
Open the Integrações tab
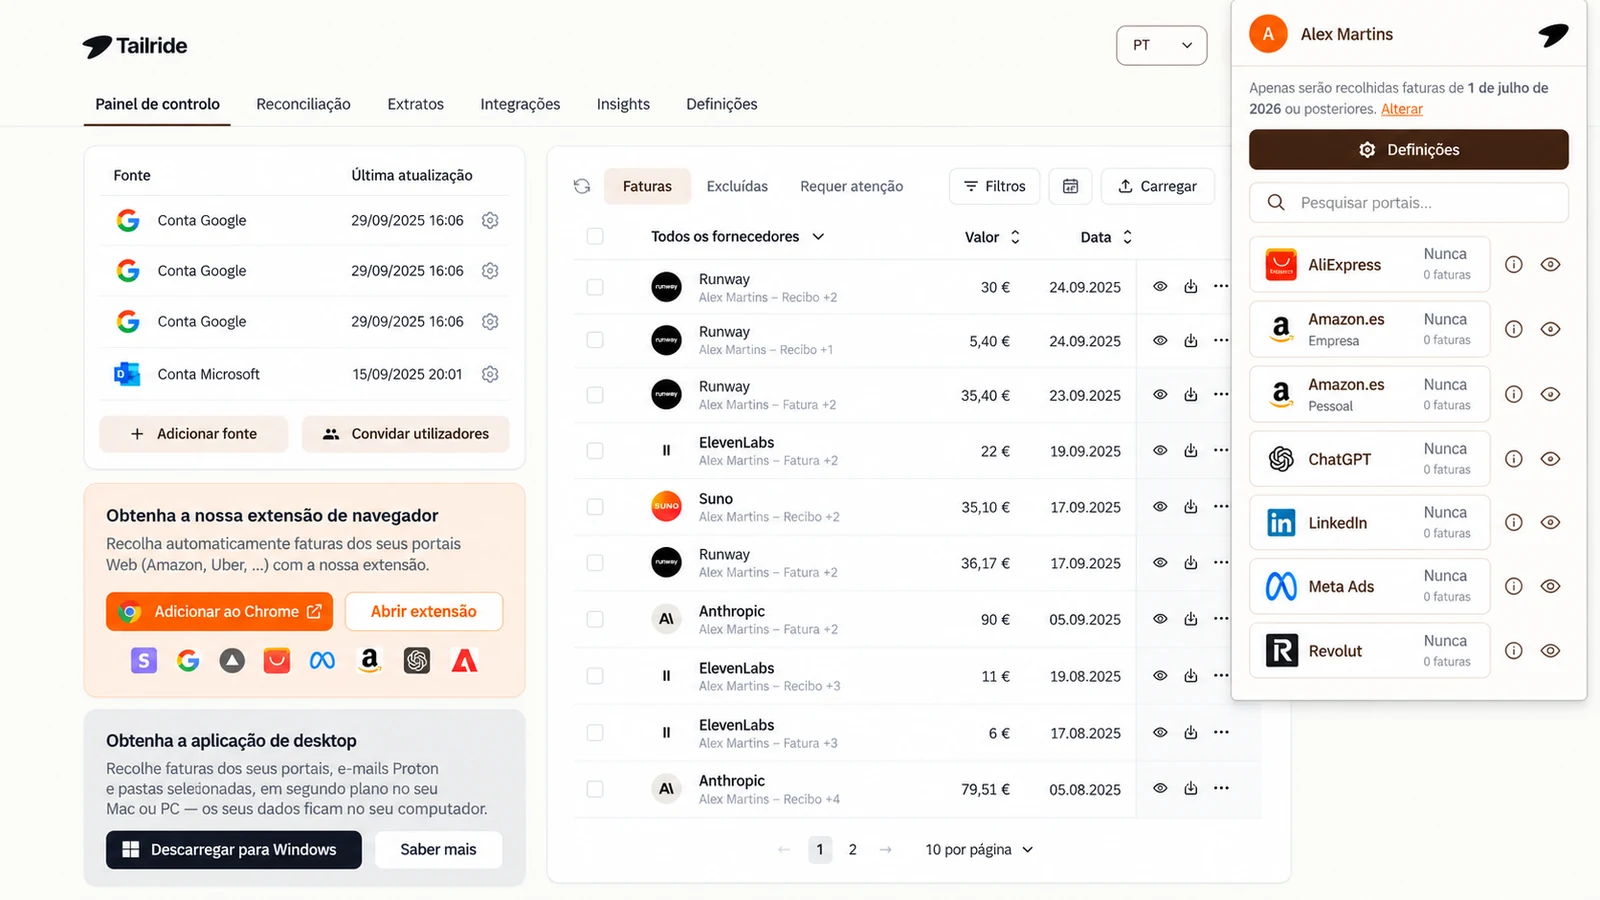pyautogui.click(x=520, y=104)
